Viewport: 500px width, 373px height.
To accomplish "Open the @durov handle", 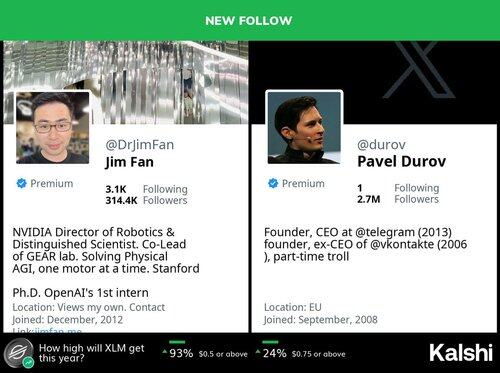I will 381,145.
